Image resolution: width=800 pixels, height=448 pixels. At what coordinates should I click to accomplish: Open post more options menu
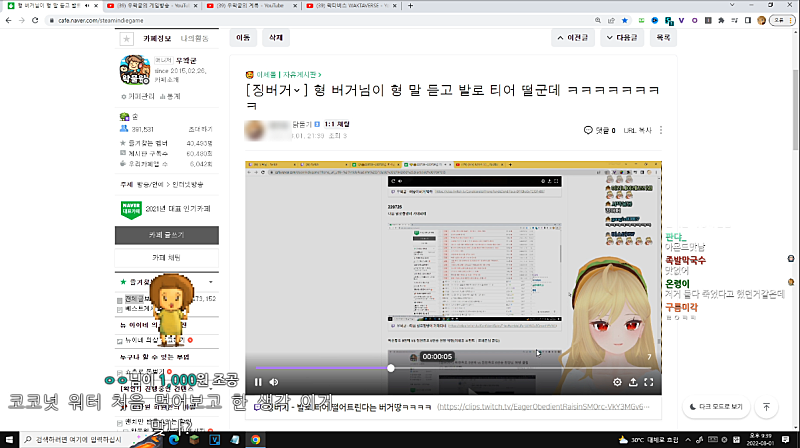pyautogui.click(x=661, y=131)
